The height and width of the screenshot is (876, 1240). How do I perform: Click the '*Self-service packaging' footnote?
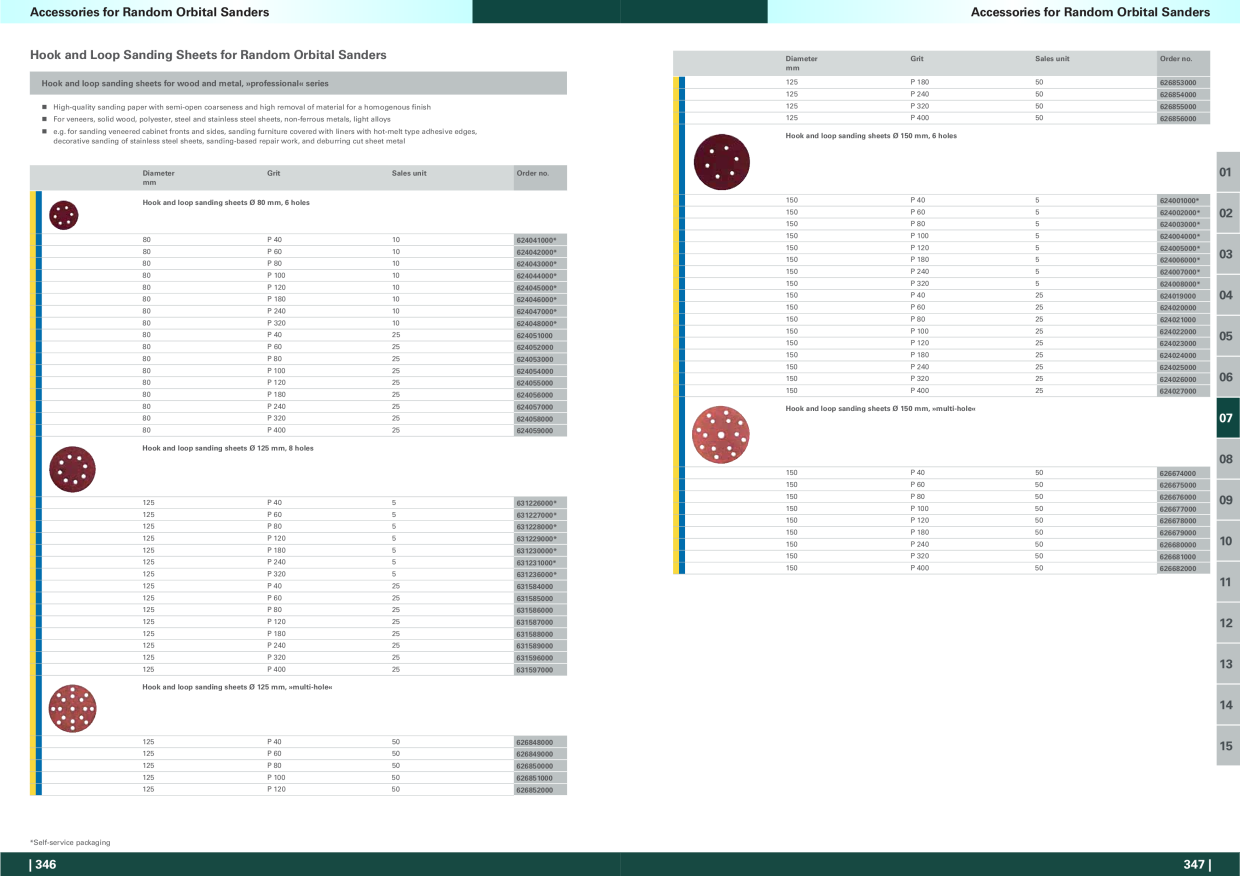(70, 843)
